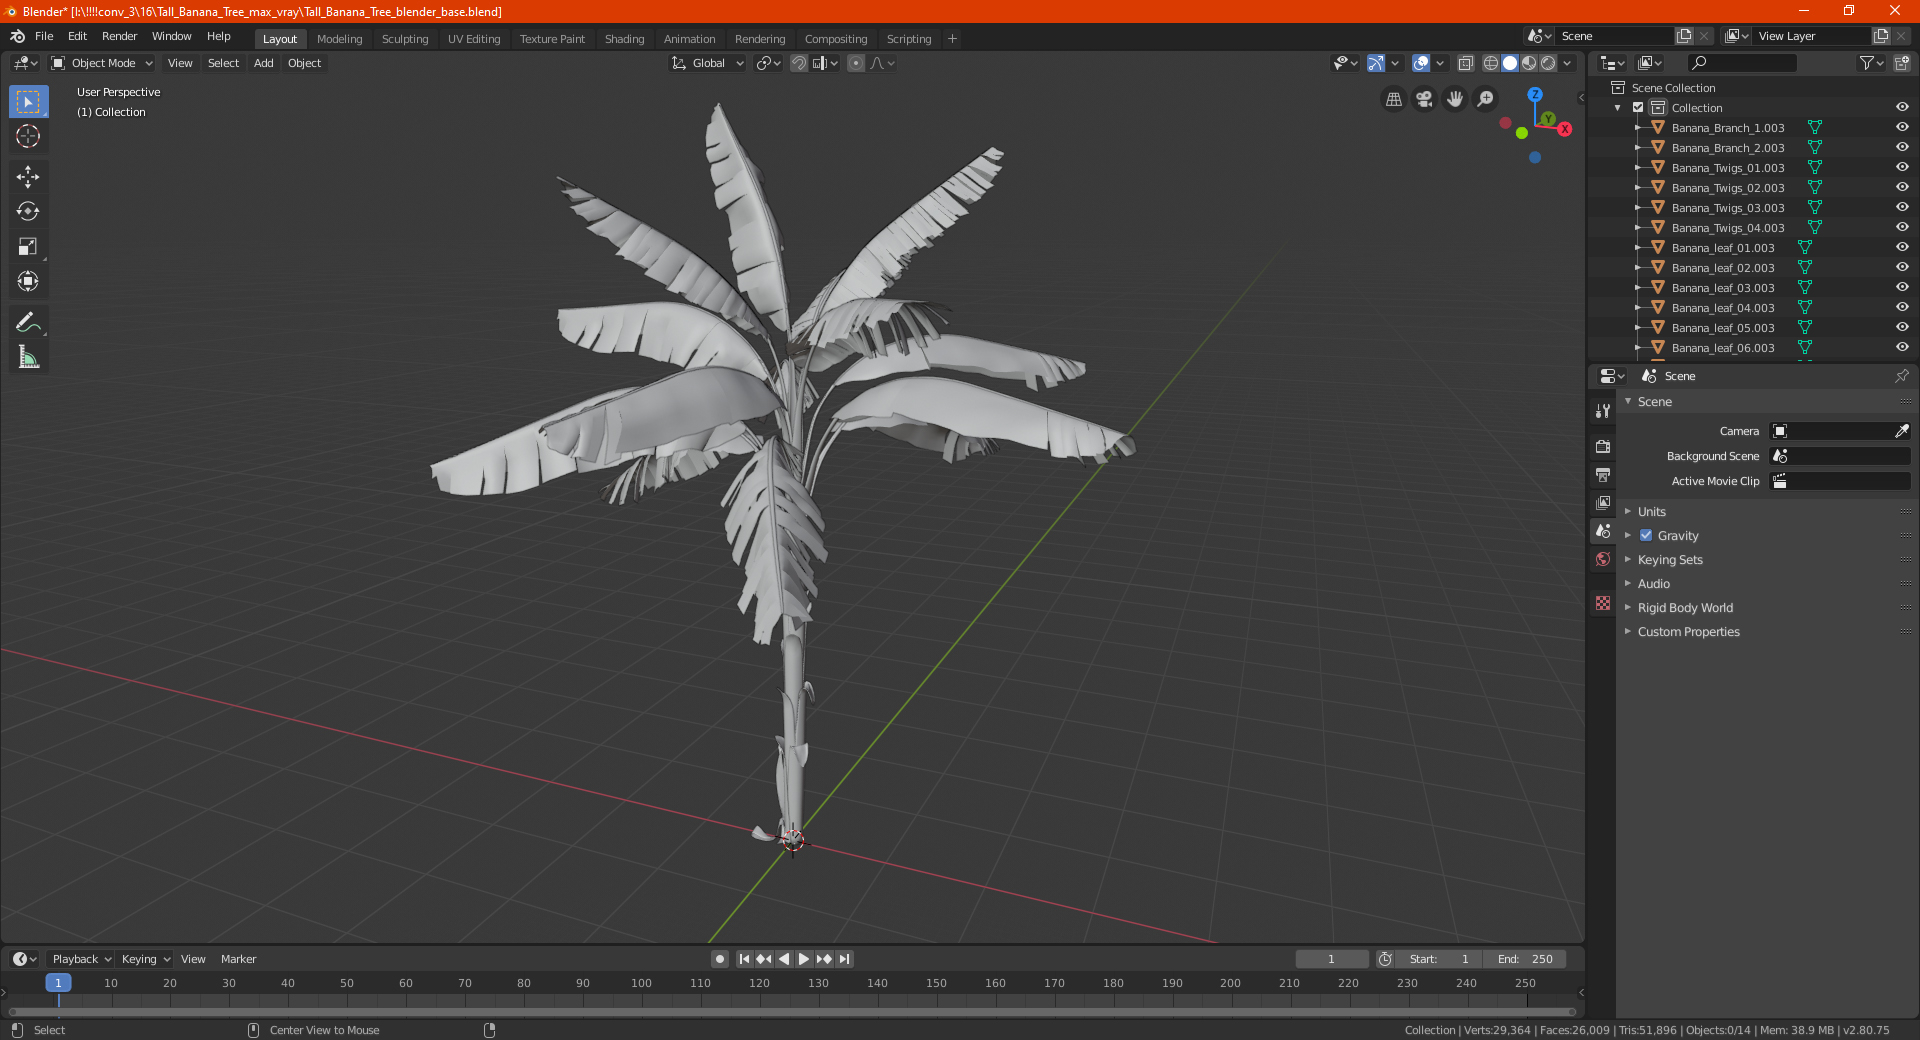
Task: Click the current frame number field
Action: 1331,959
